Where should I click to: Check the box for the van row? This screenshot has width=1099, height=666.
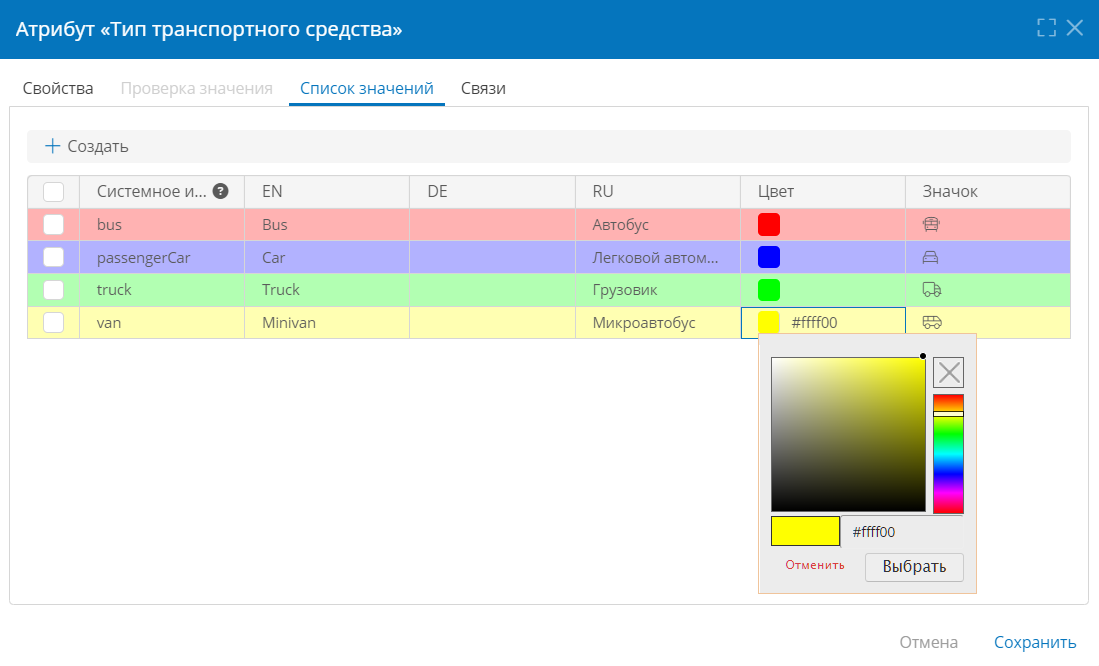pyautogui.click(x=53, y=322)
